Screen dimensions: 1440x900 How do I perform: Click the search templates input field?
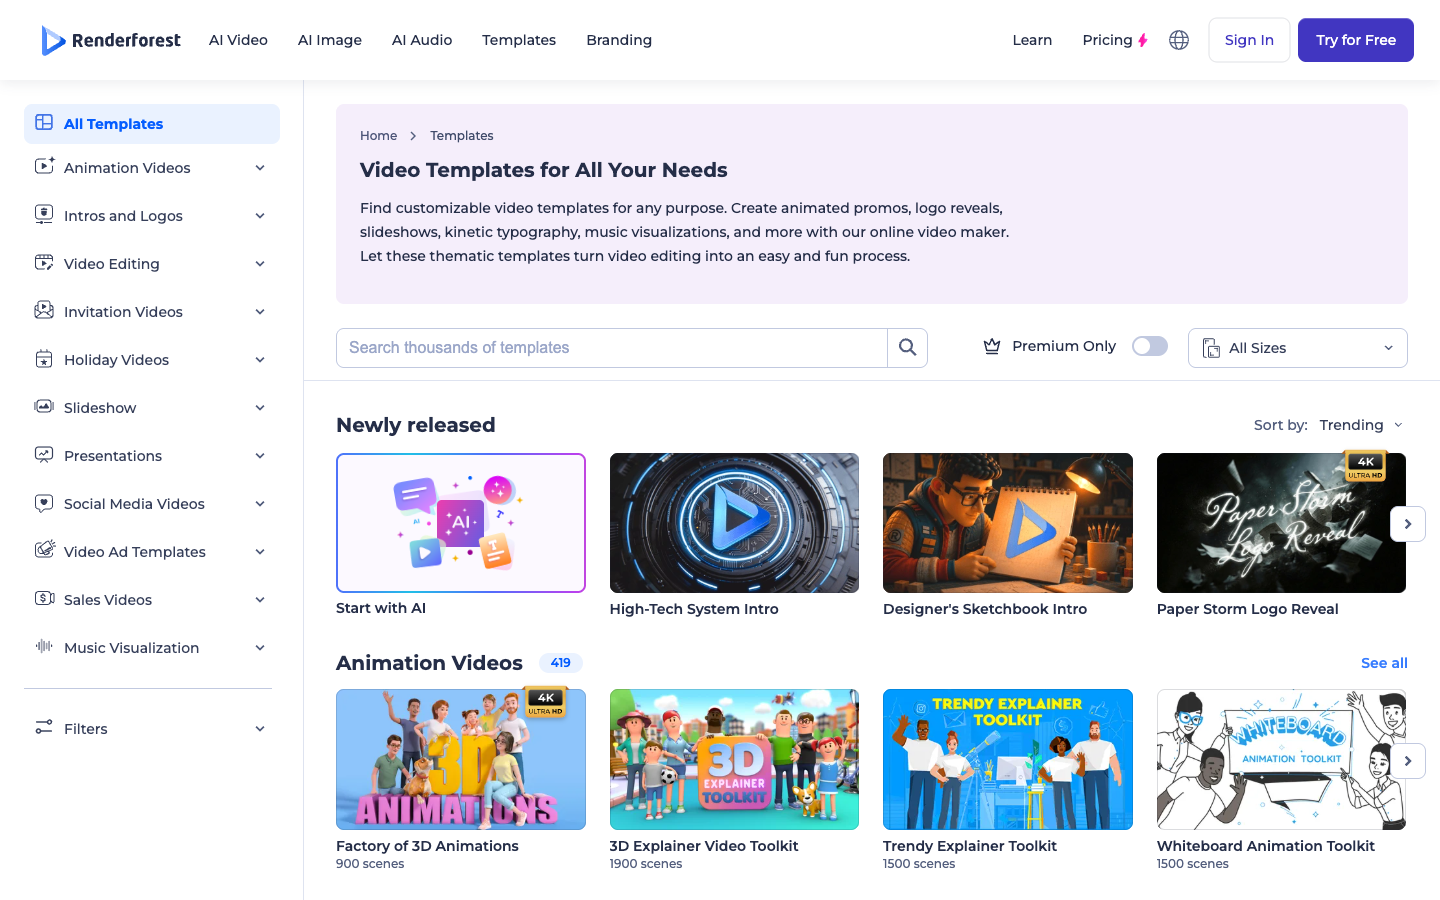pyautogui.click(x=612, y=348)
